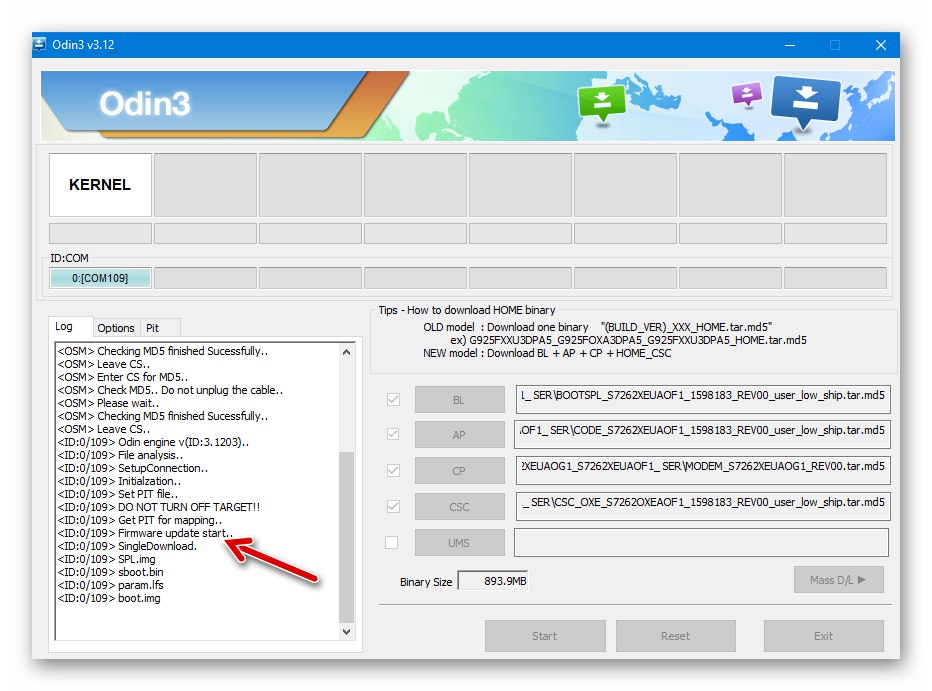Click the BL file button
The width and height of the screenshot is (932, 691).
click(x=459, y=400)
